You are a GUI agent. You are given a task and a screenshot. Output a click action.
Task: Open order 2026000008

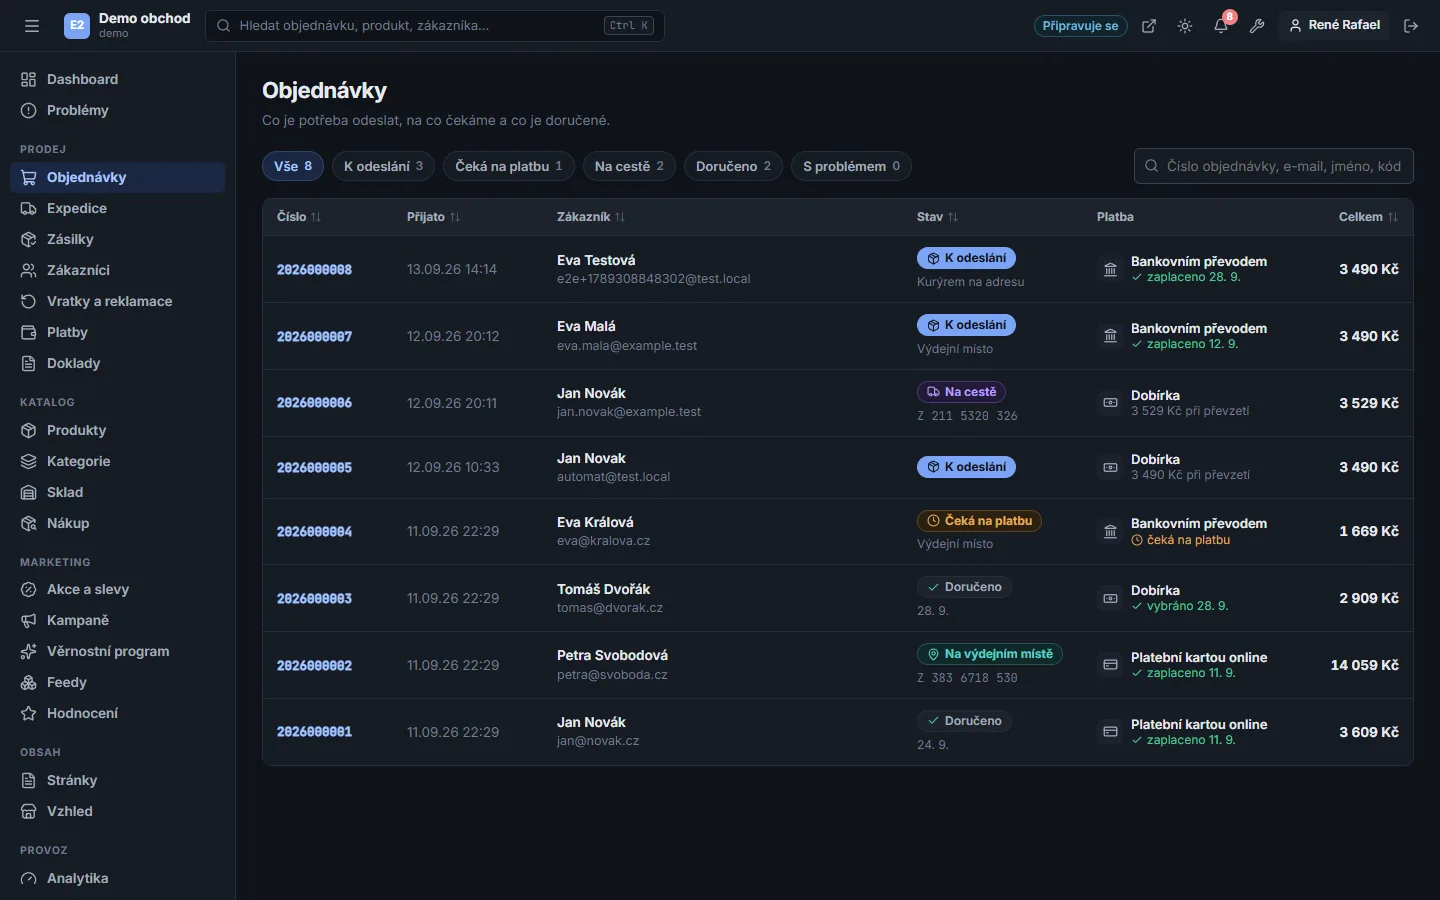(x=314, y=270)
